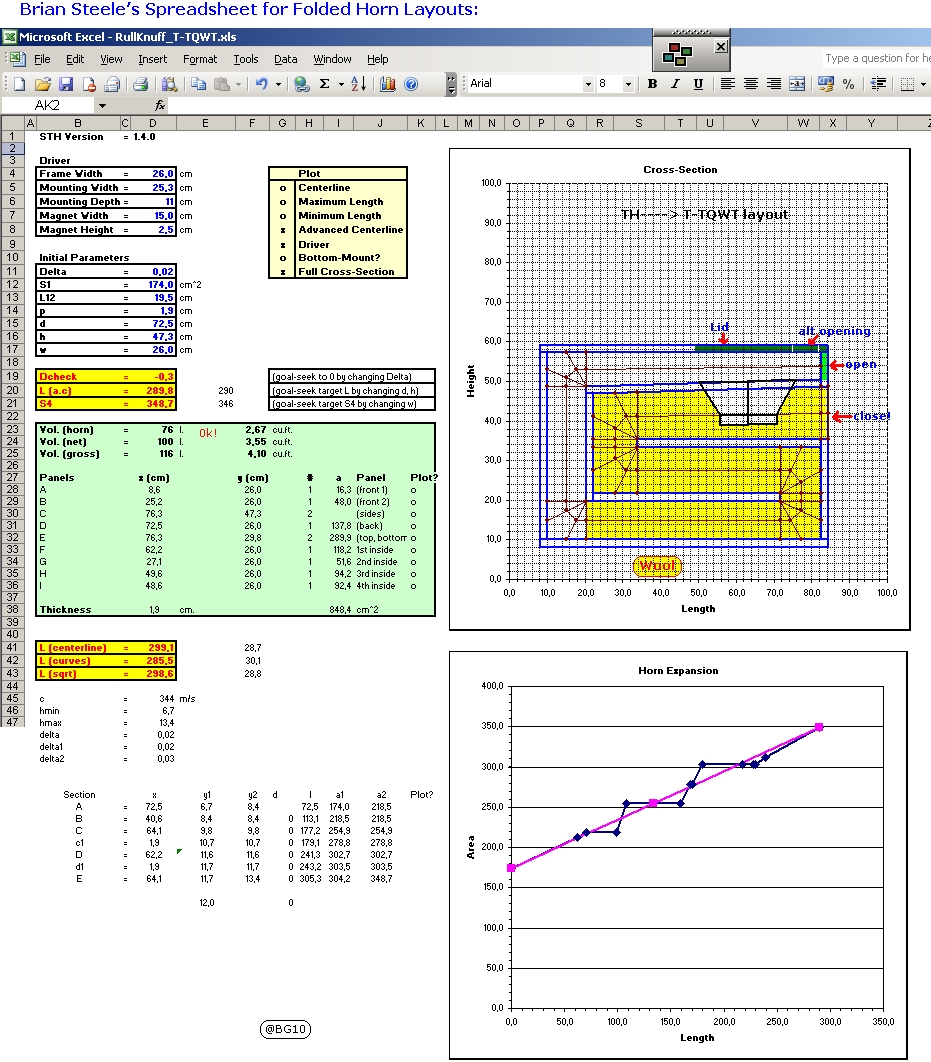Select the S1 value 174,0 cell
Viewport: 931px width, 1062px height.
coord(154,284)
